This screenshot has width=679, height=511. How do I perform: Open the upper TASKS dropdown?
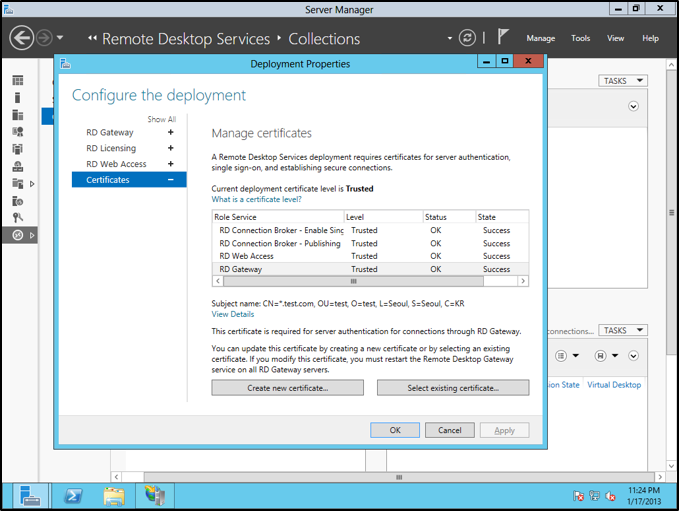[623, 81]
